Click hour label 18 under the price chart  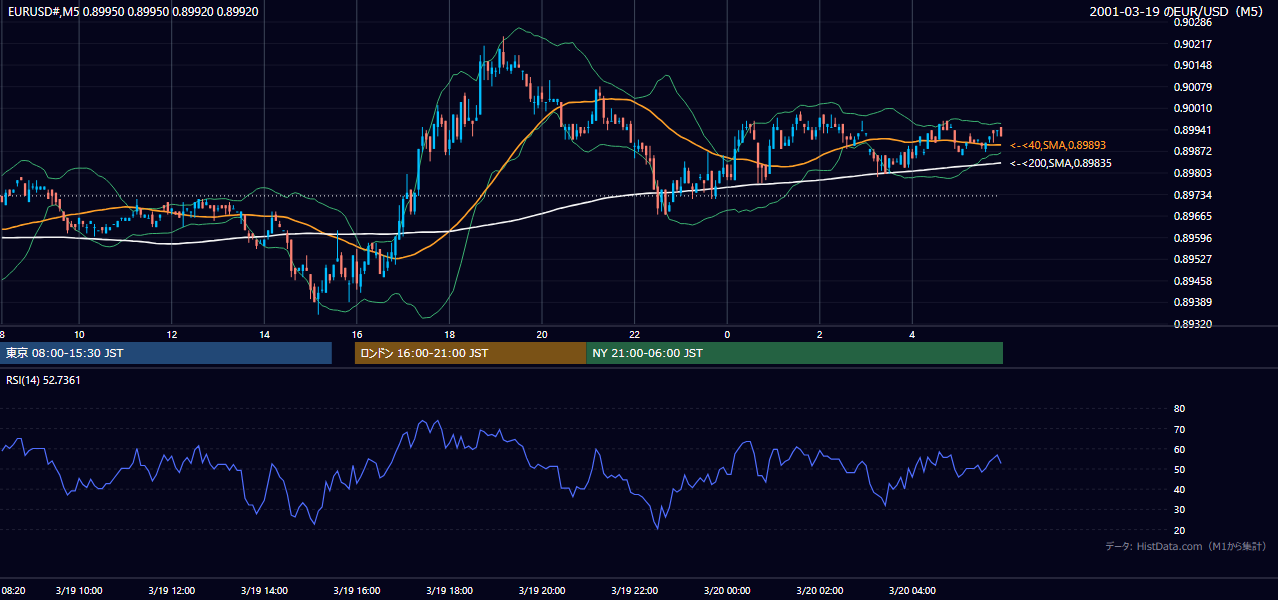tap(449, 334)
